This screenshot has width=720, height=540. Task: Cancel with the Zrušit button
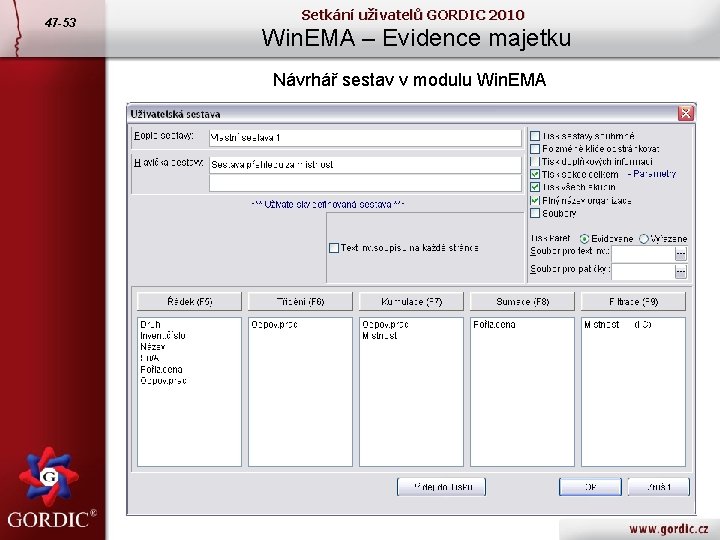point(658,487)
